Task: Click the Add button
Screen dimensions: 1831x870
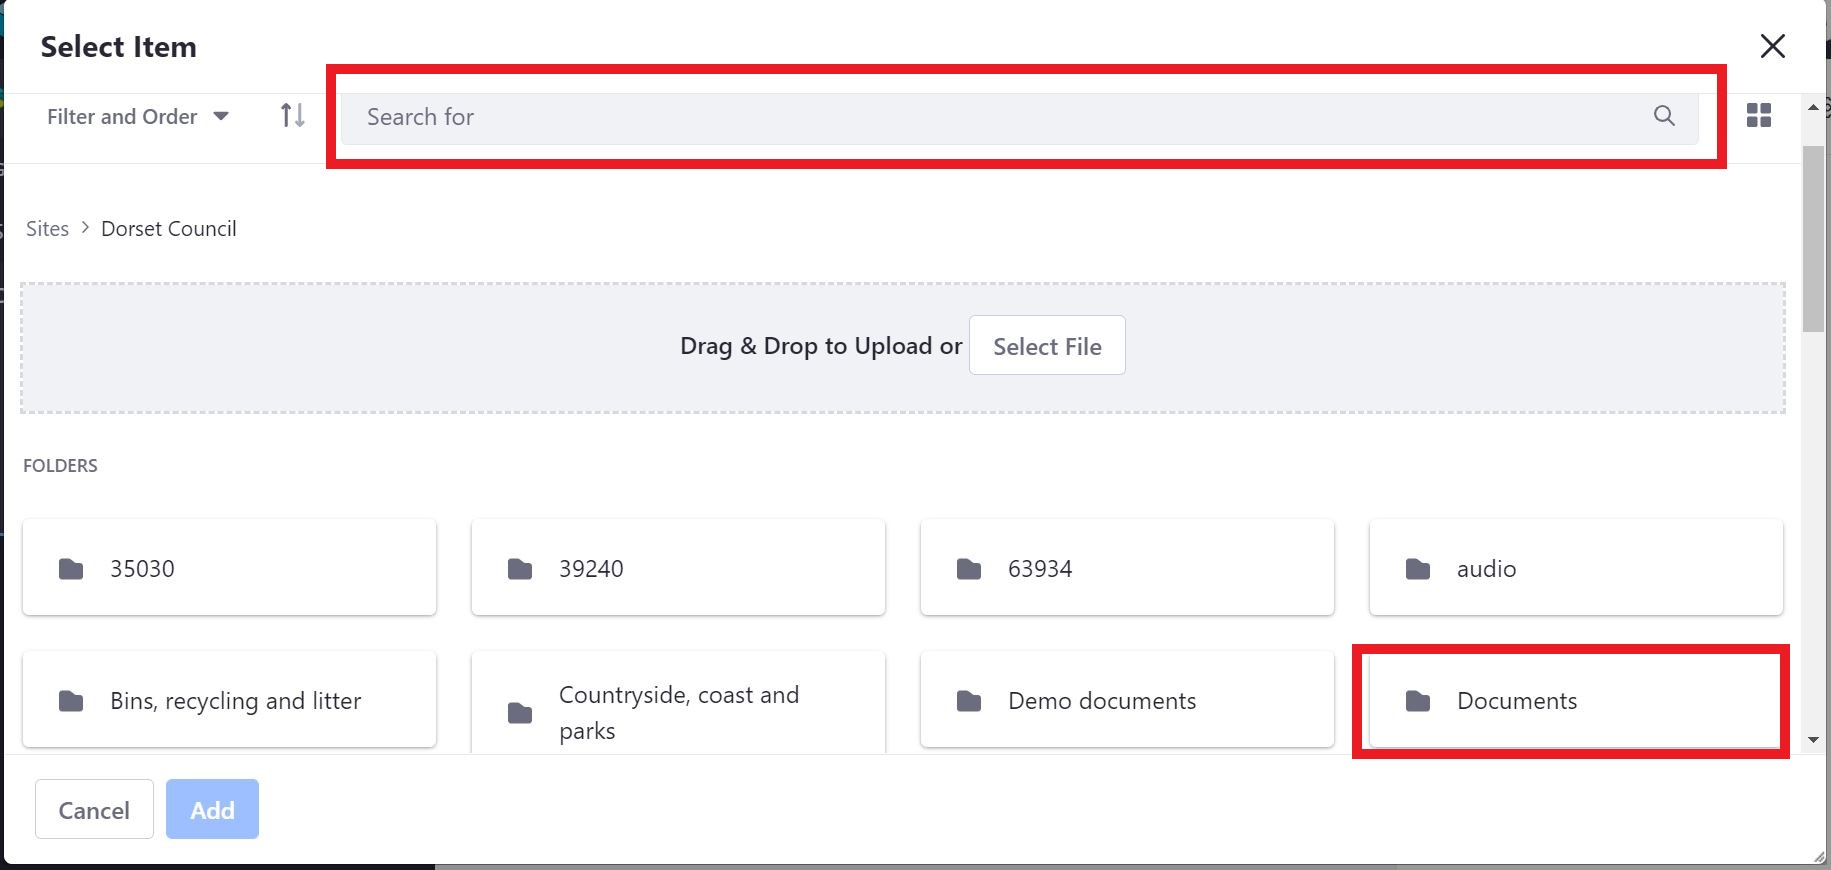Action: 211,809
